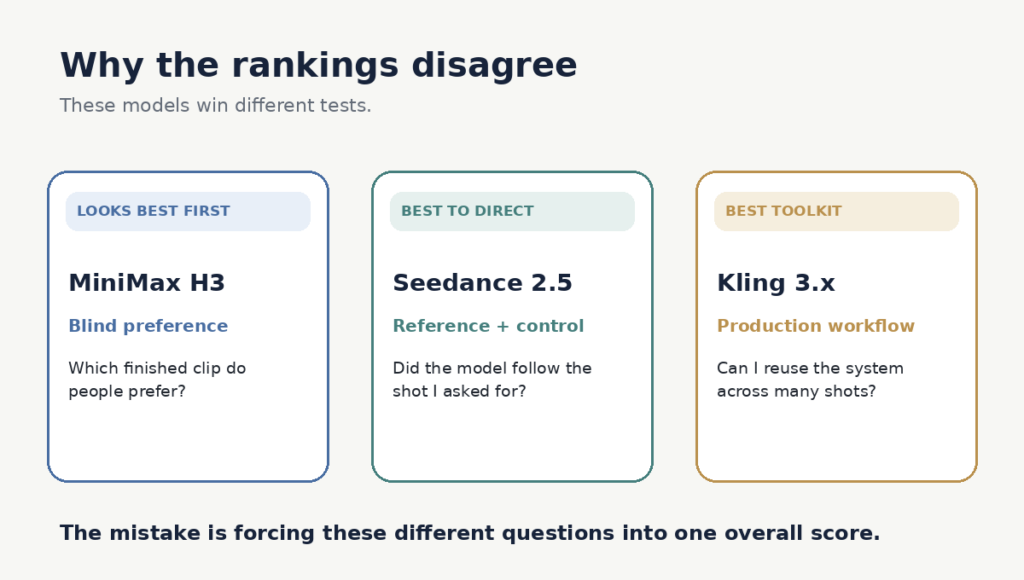Click the 'Production workflow' gold label
Image resolution: width=1024 pixels, height=580 pixels.
[816, 326]
